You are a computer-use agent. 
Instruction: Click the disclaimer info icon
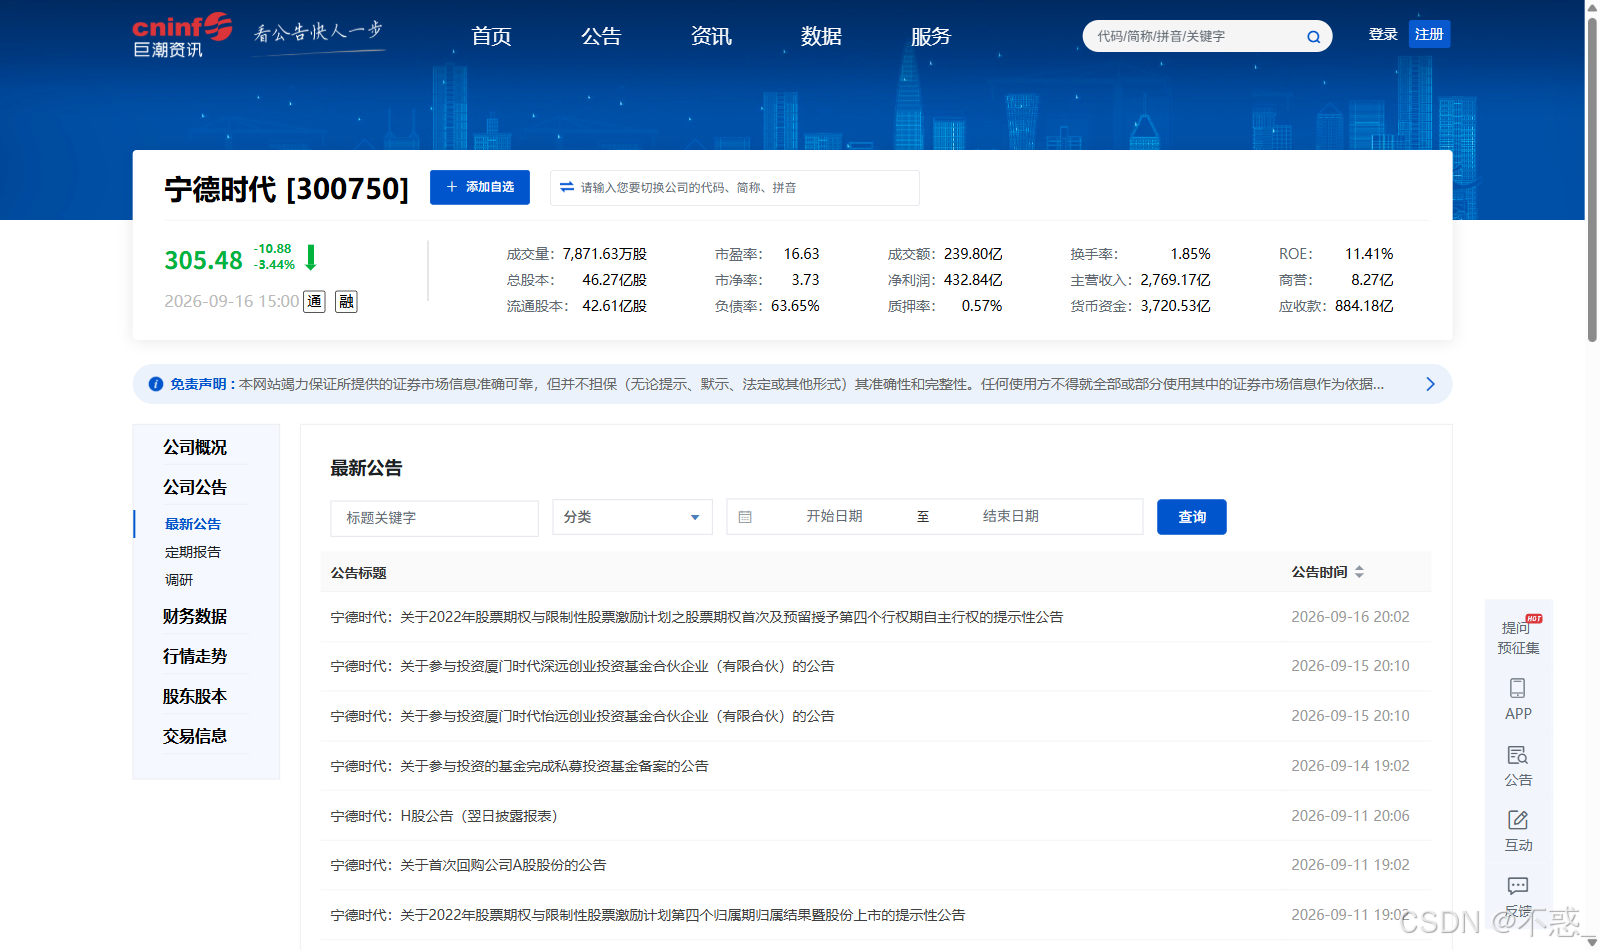[156, 384]
